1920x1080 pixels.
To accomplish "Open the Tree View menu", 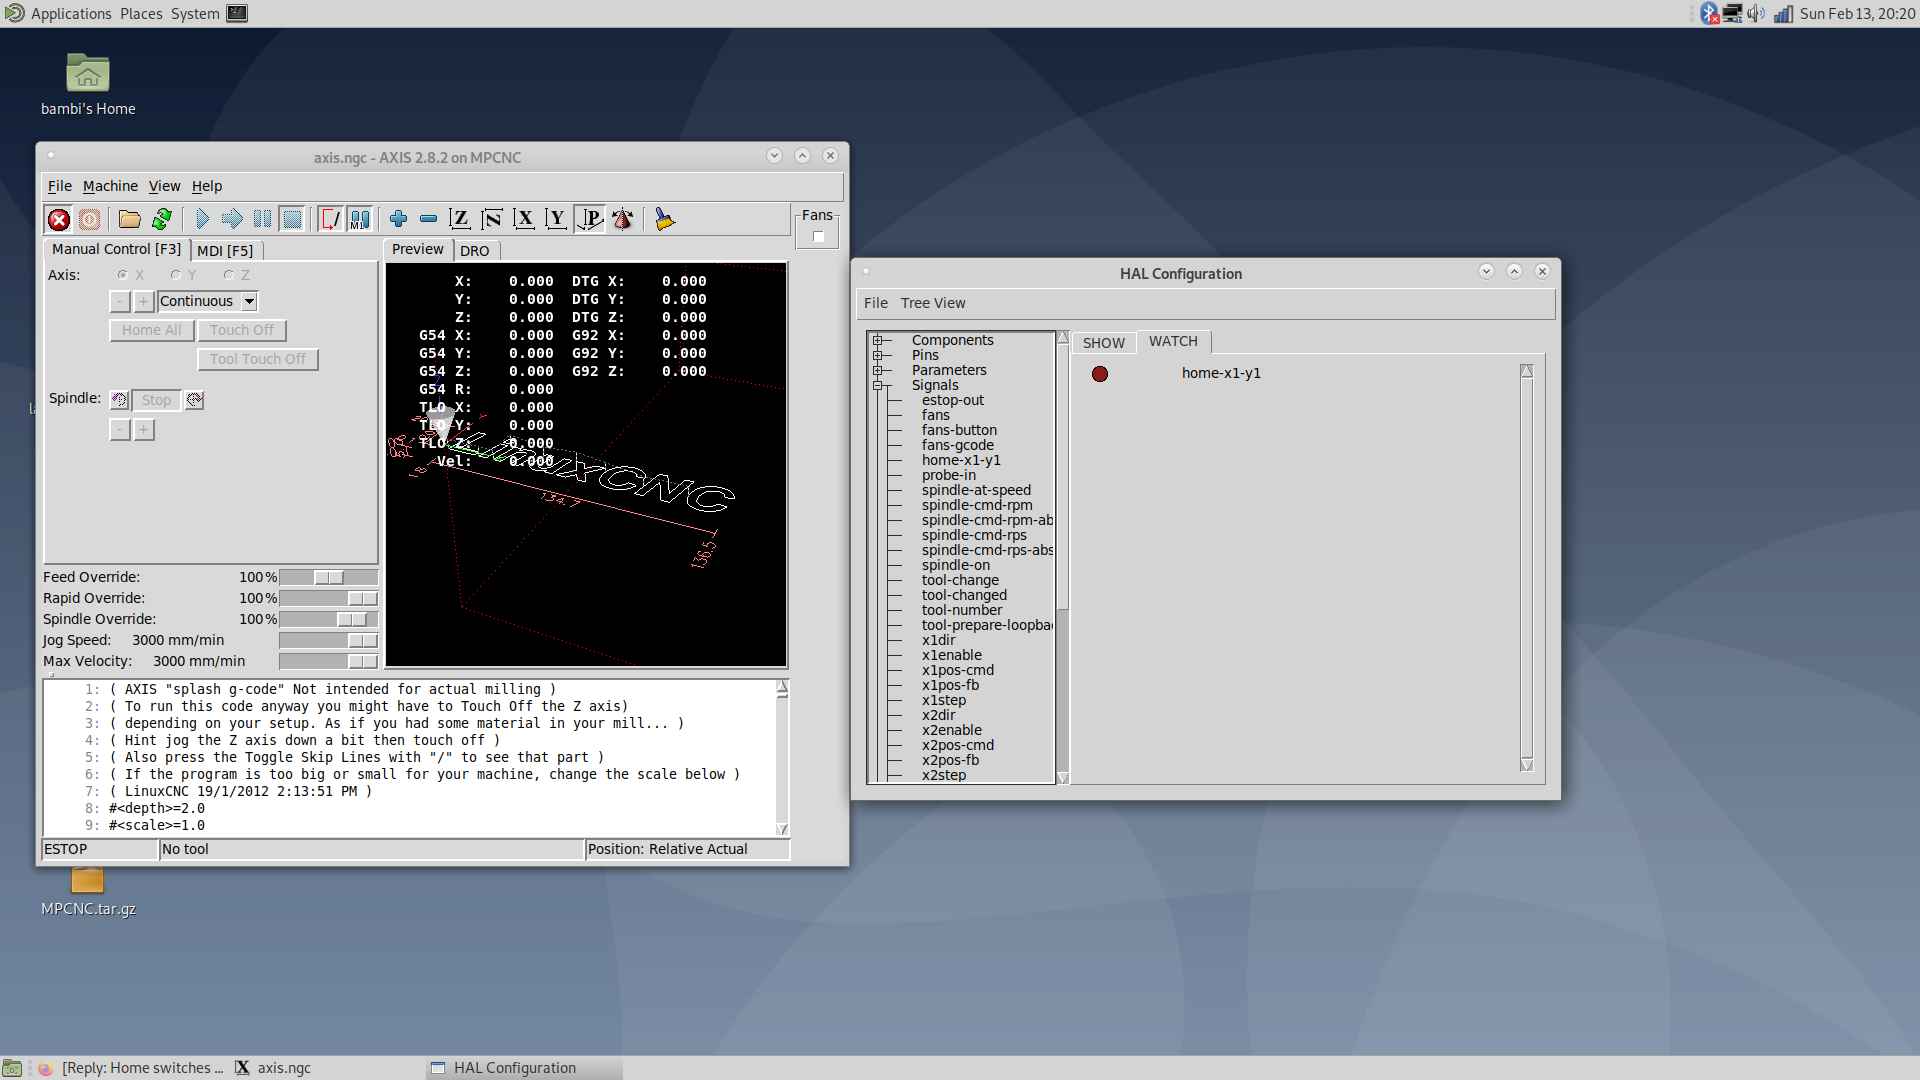I will pos(933,303).
